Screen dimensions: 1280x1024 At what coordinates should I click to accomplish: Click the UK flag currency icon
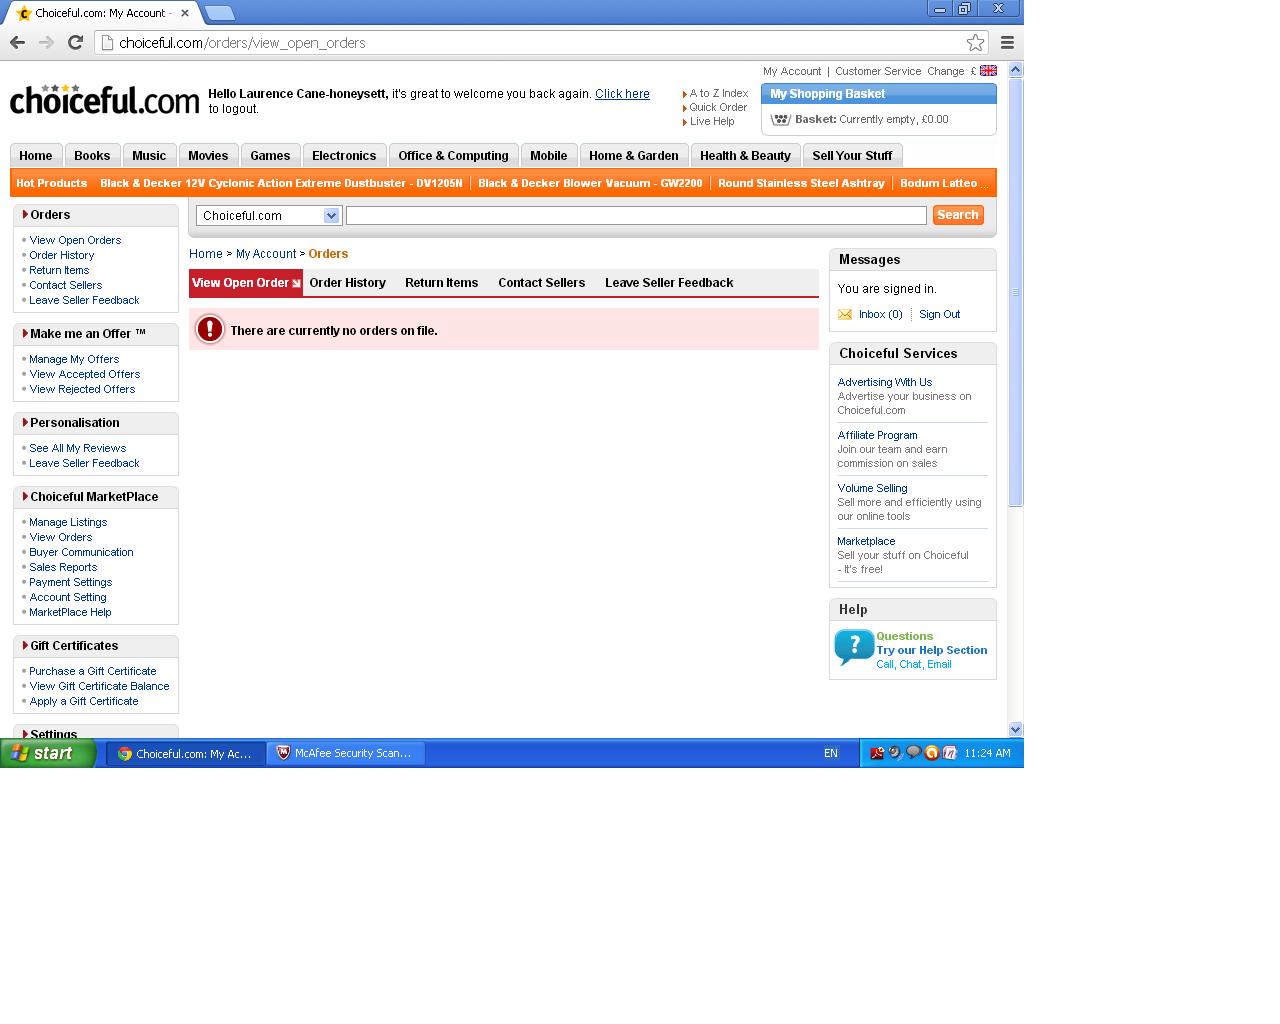point(988,71)
